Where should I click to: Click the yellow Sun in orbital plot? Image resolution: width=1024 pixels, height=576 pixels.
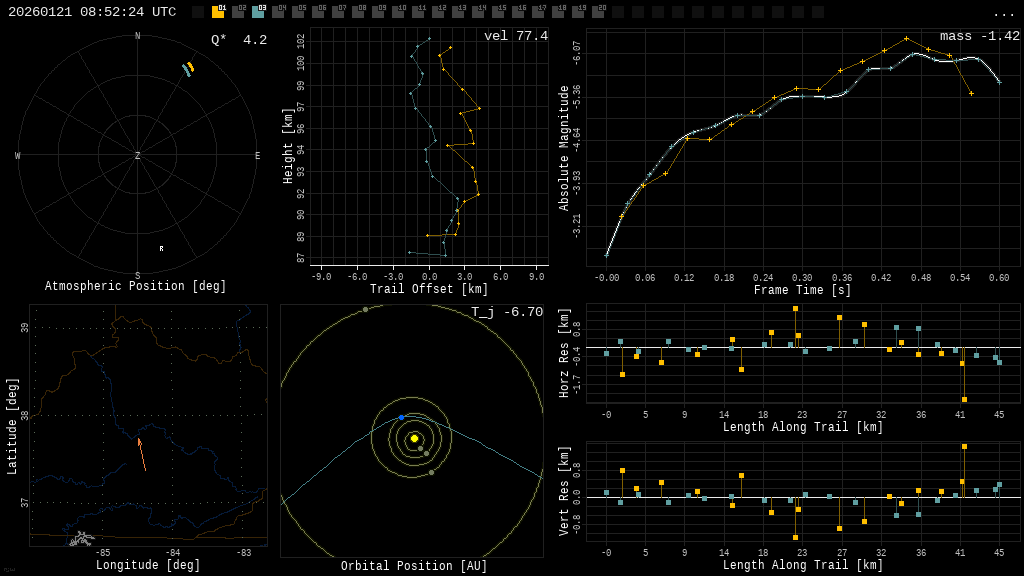[x=414, y=438]
